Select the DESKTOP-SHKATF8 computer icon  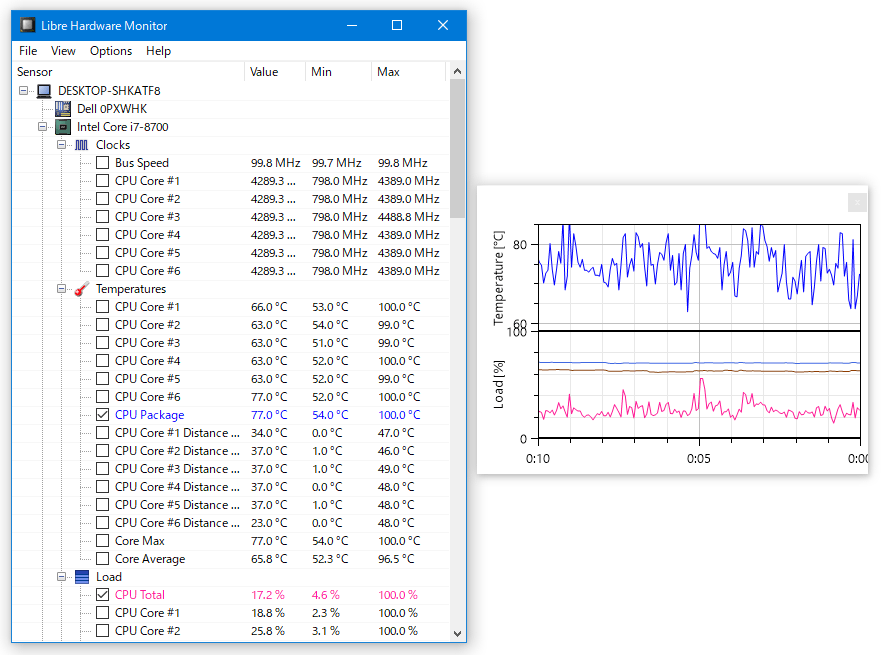click(44, 91)
